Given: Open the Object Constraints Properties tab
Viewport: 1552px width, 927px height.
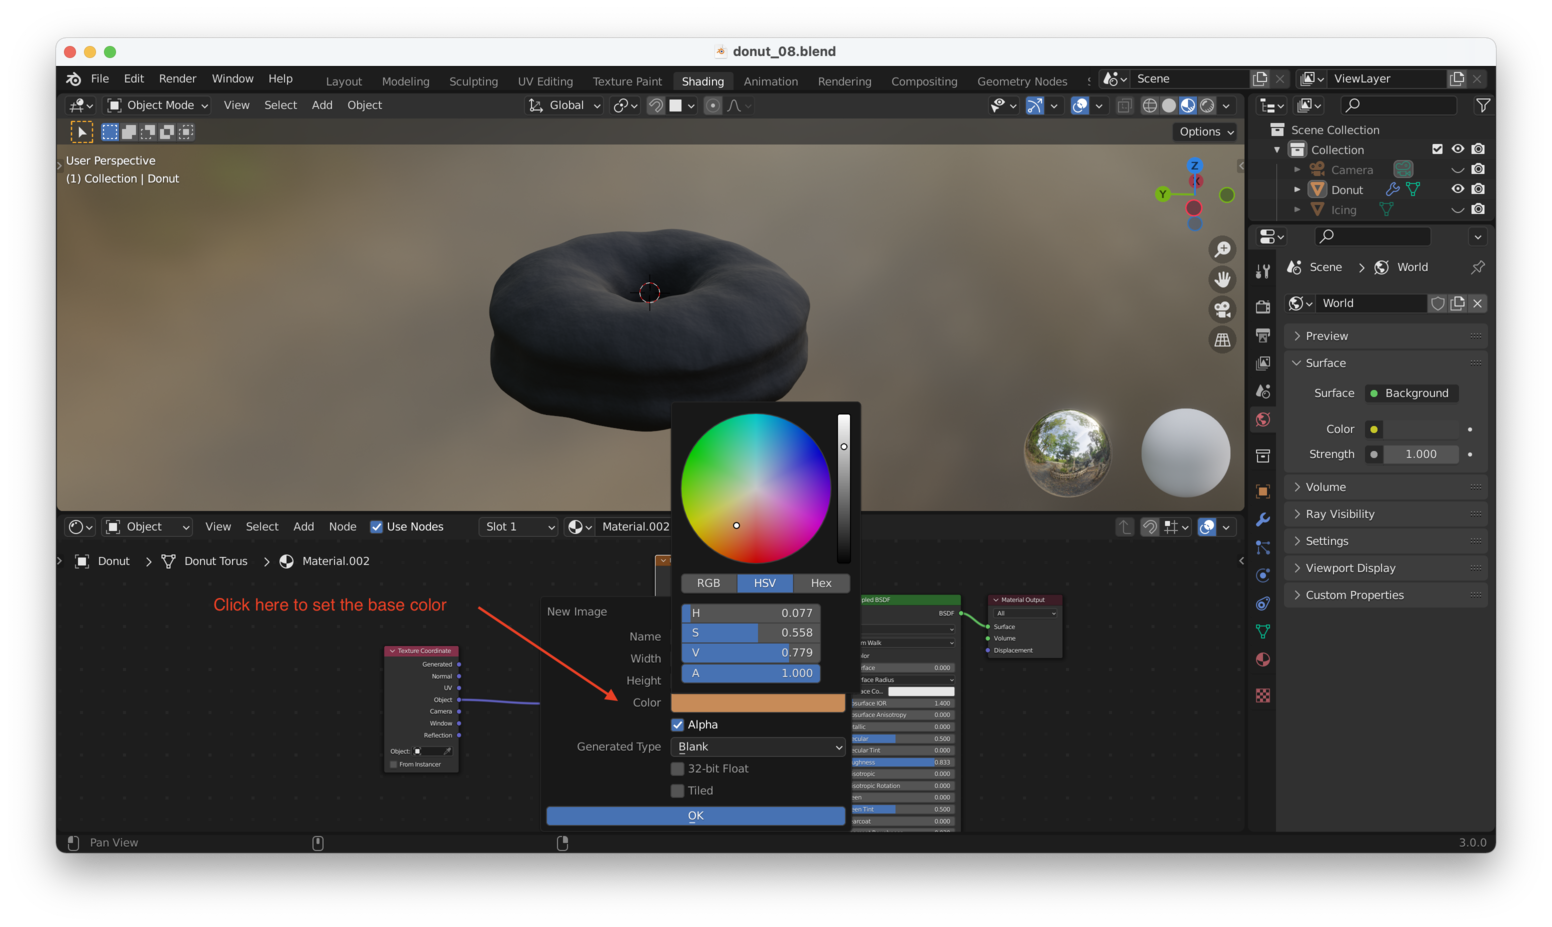Looking at the screenshot, I should (x=1263, y=603).
